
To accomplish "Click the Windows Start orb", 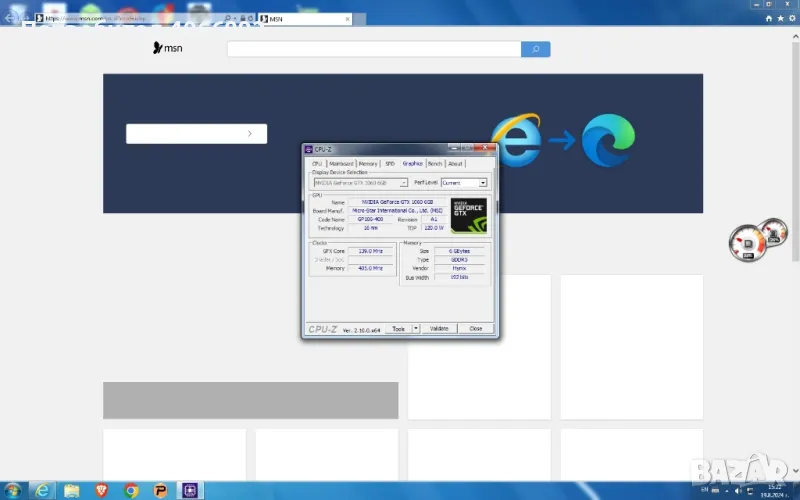I will coord(12,490).
